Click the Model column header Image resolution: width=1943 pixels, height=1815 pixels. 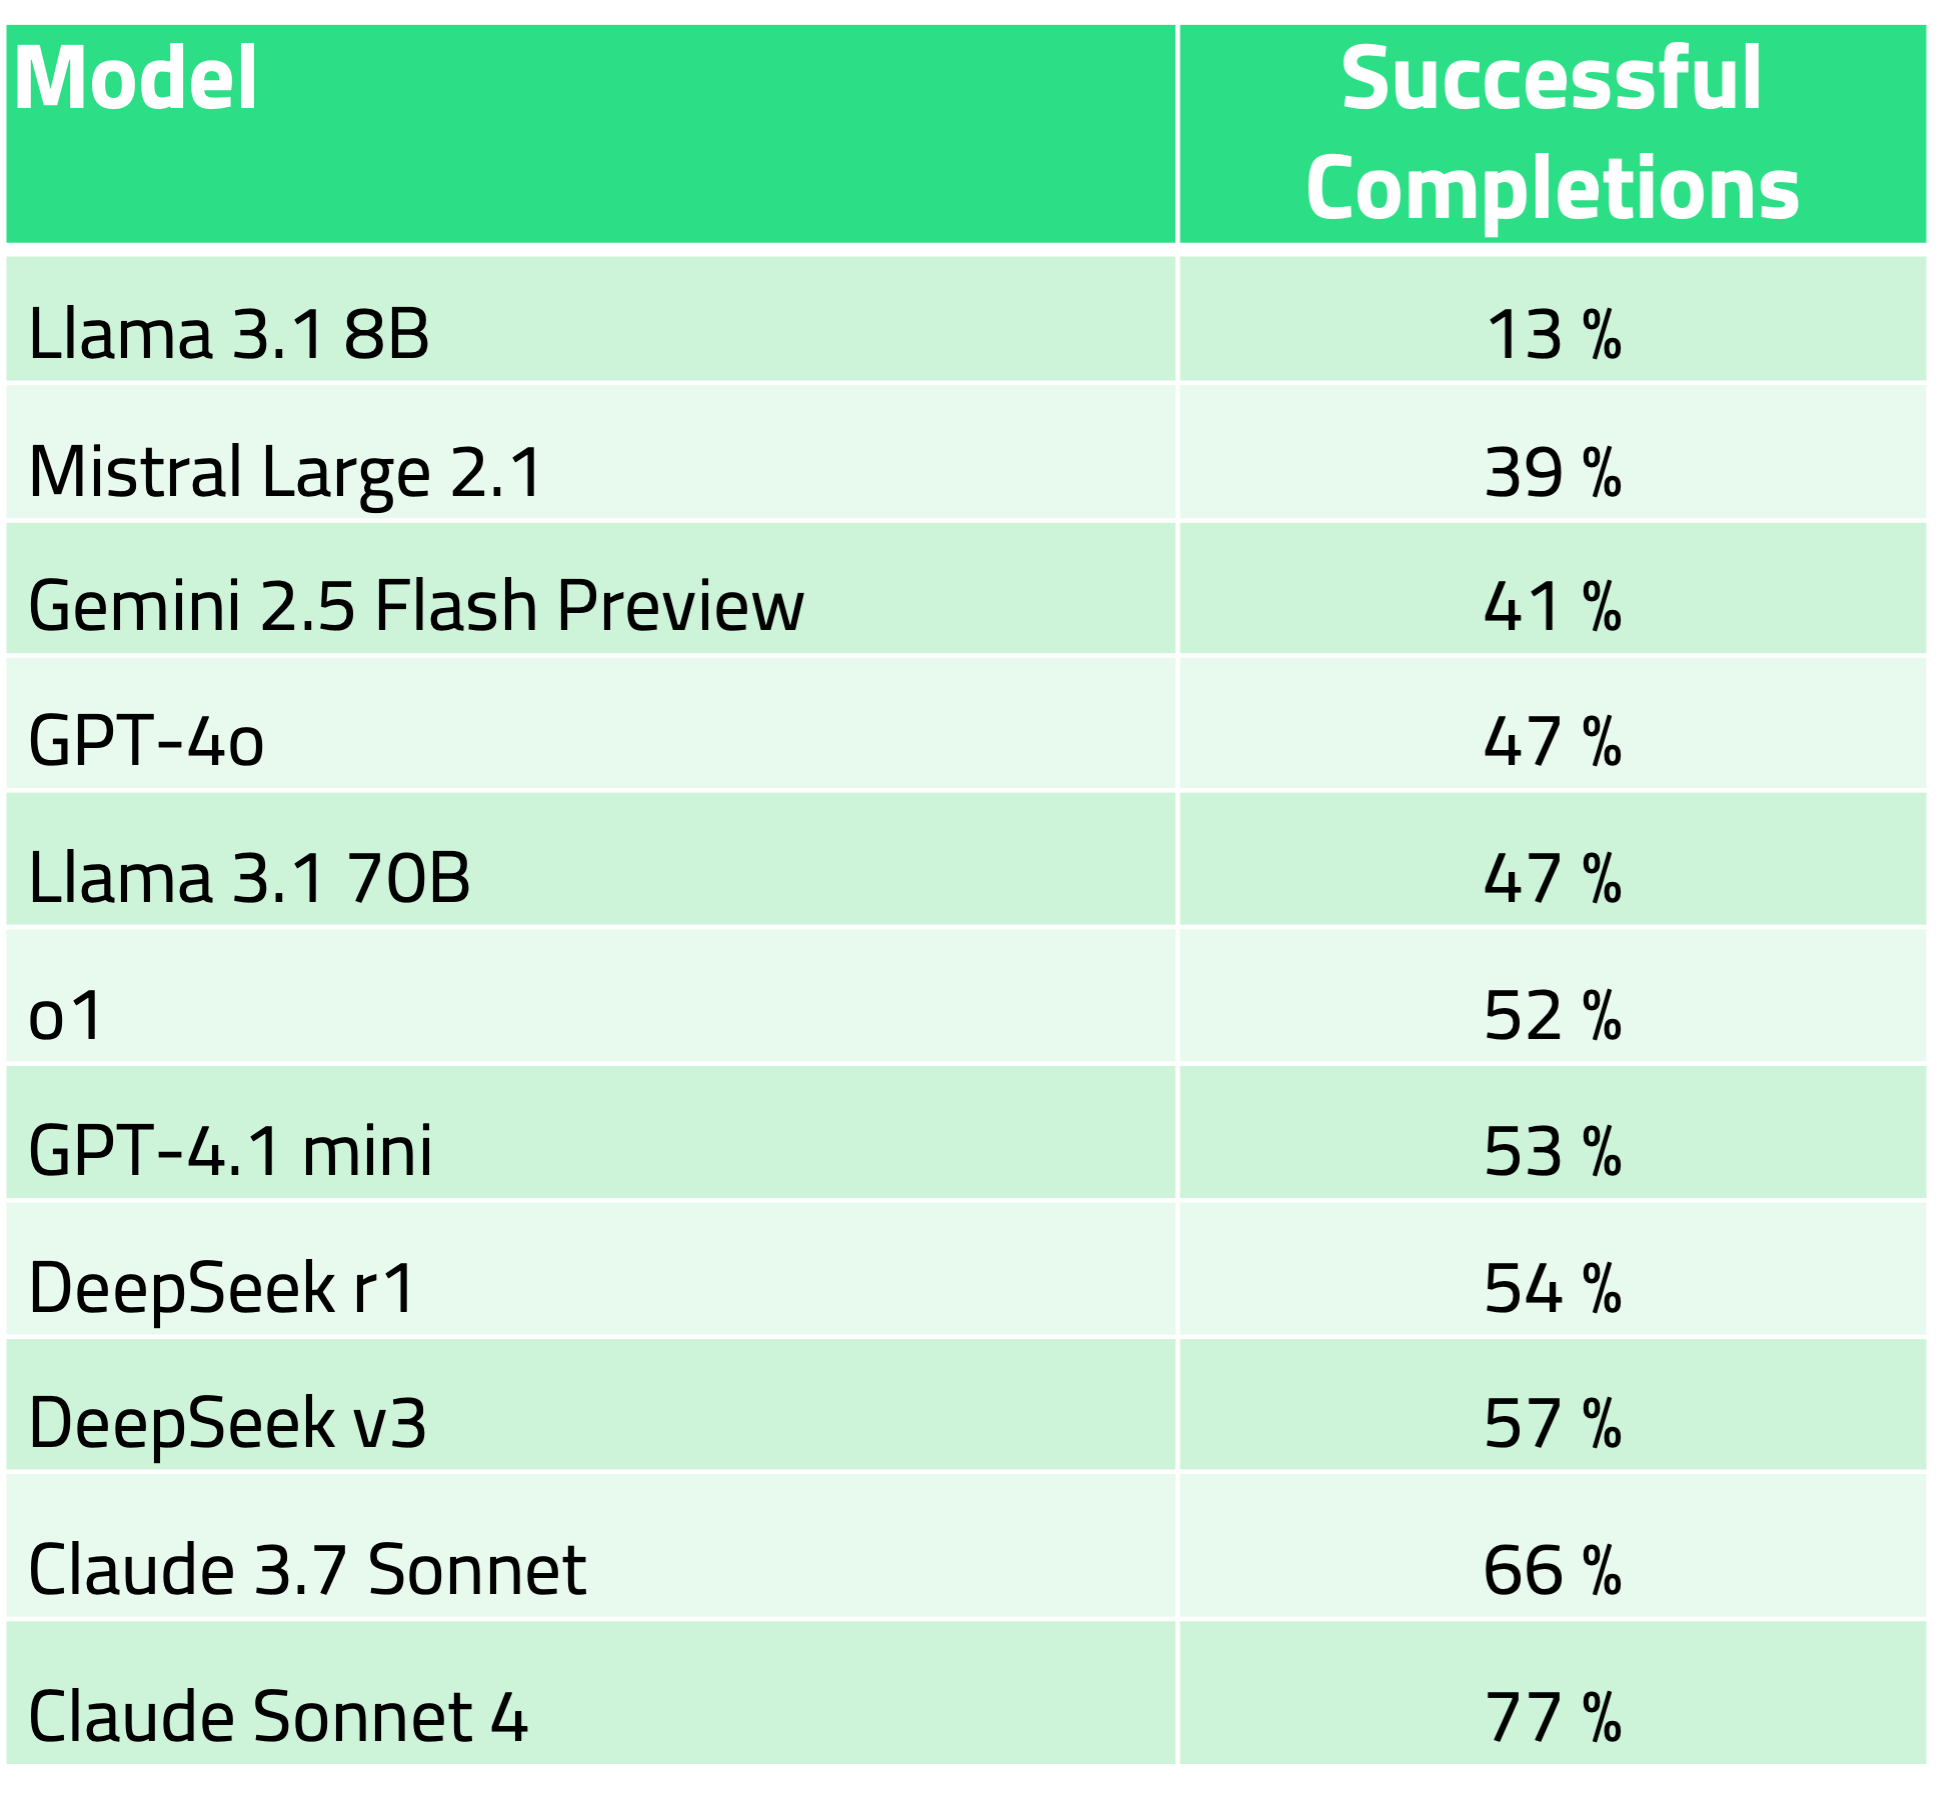[x=136, y=79]
